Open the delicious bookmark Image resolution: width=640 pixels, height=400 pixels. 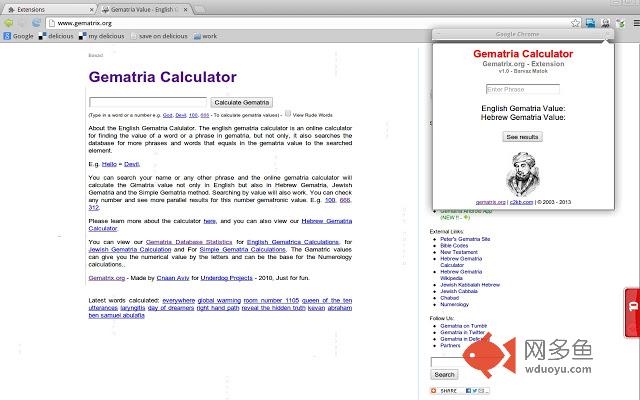pyautogui.click(x=56, y=36)
